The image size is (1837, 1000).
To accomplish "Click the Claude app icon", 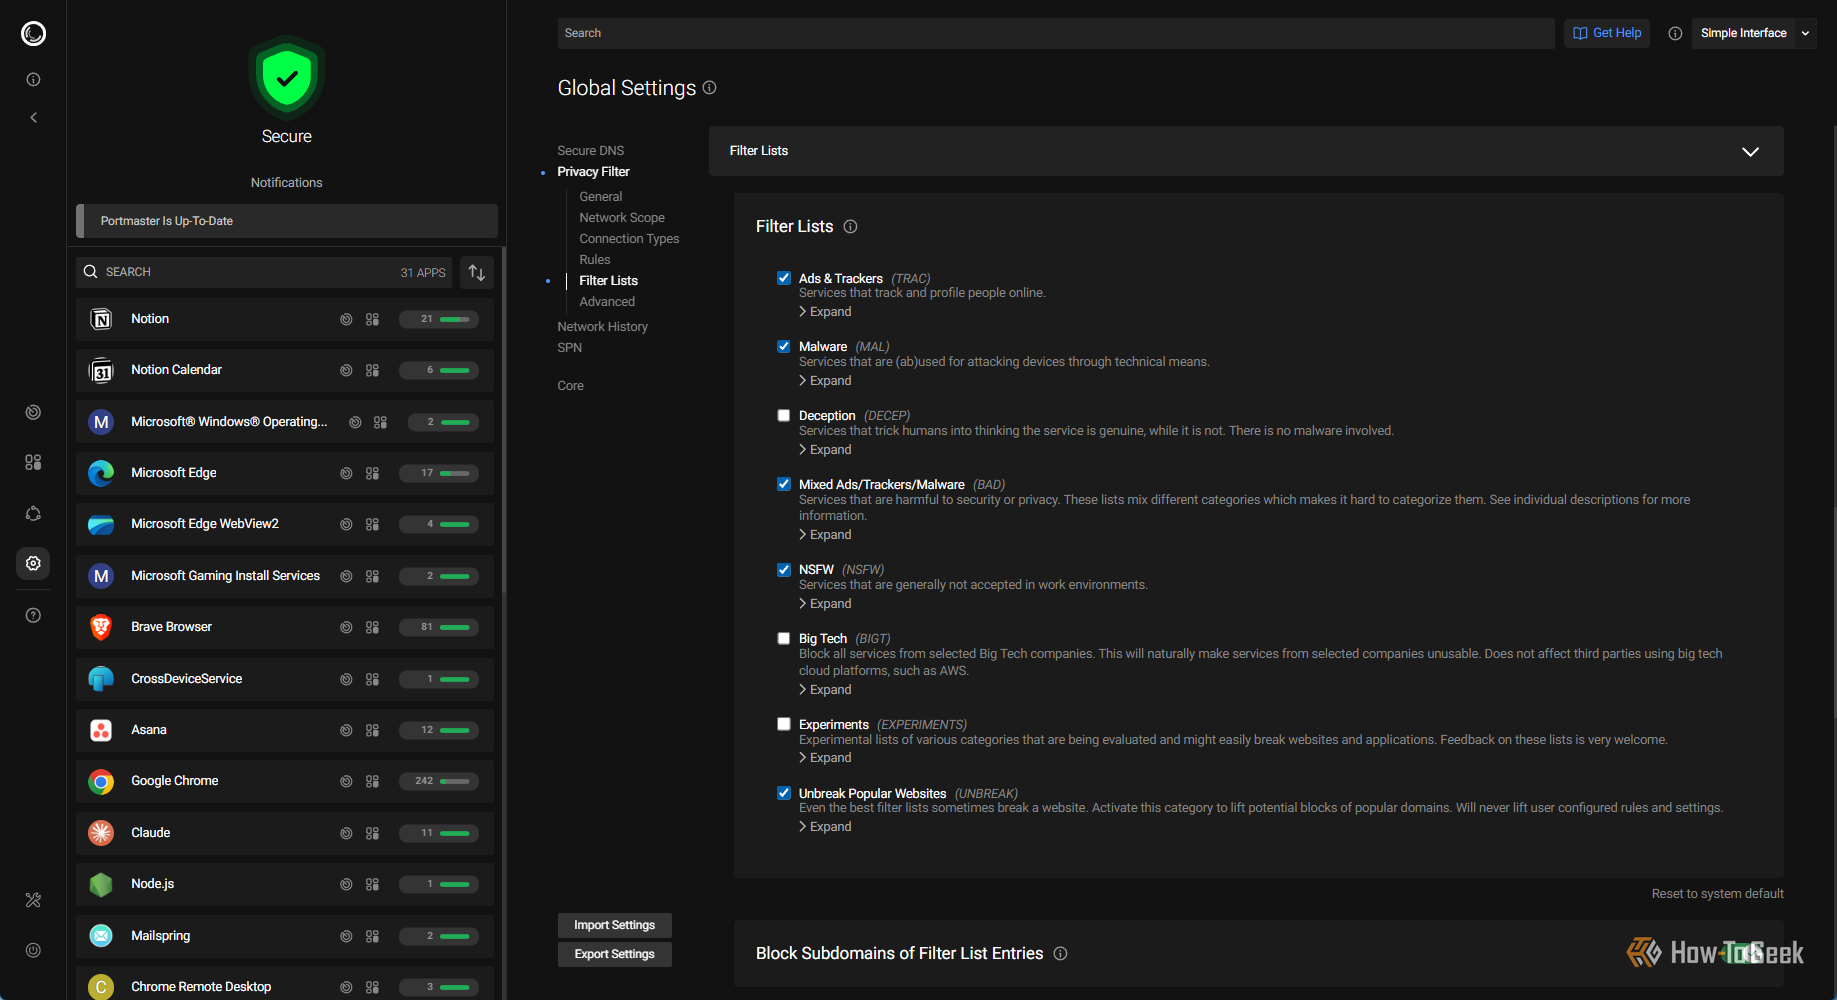I will coord(101,833).
